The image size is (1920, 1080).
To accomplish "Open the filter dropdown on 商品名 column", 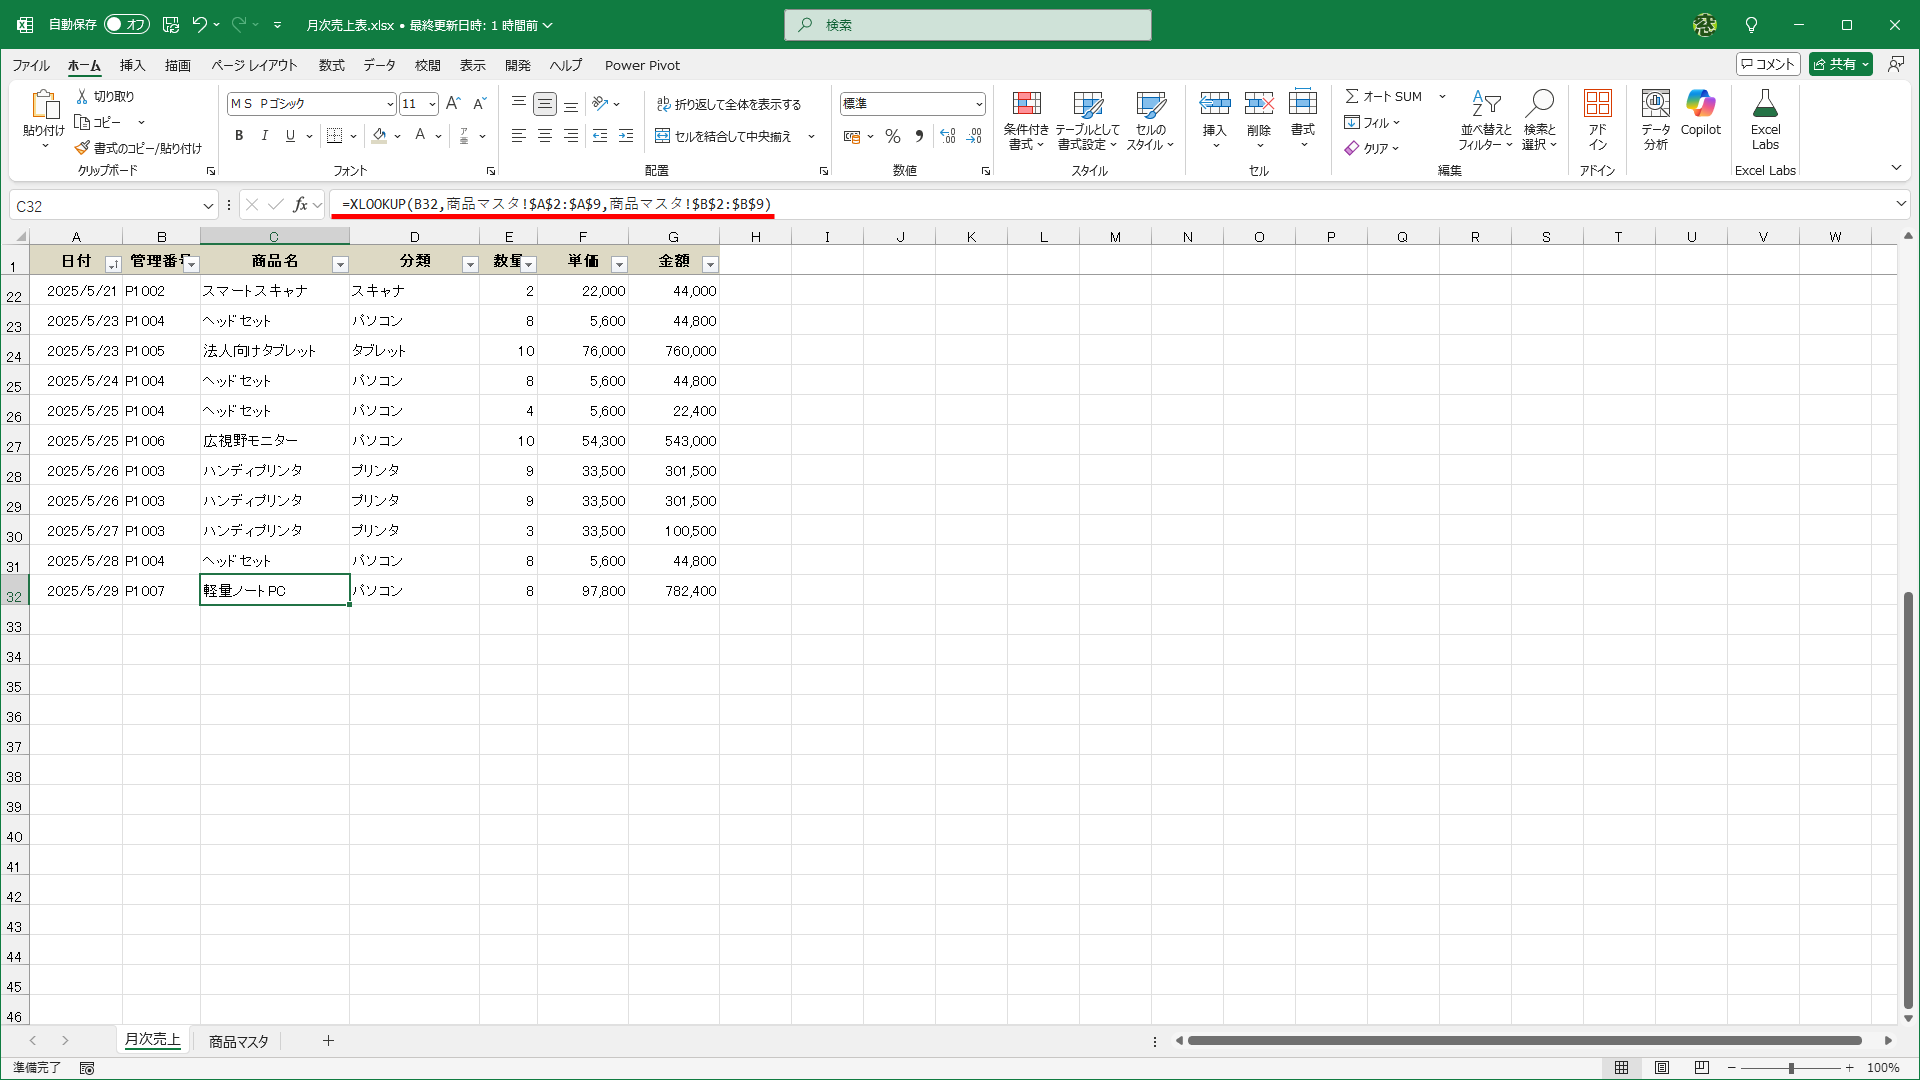I will tap(340, 263).
